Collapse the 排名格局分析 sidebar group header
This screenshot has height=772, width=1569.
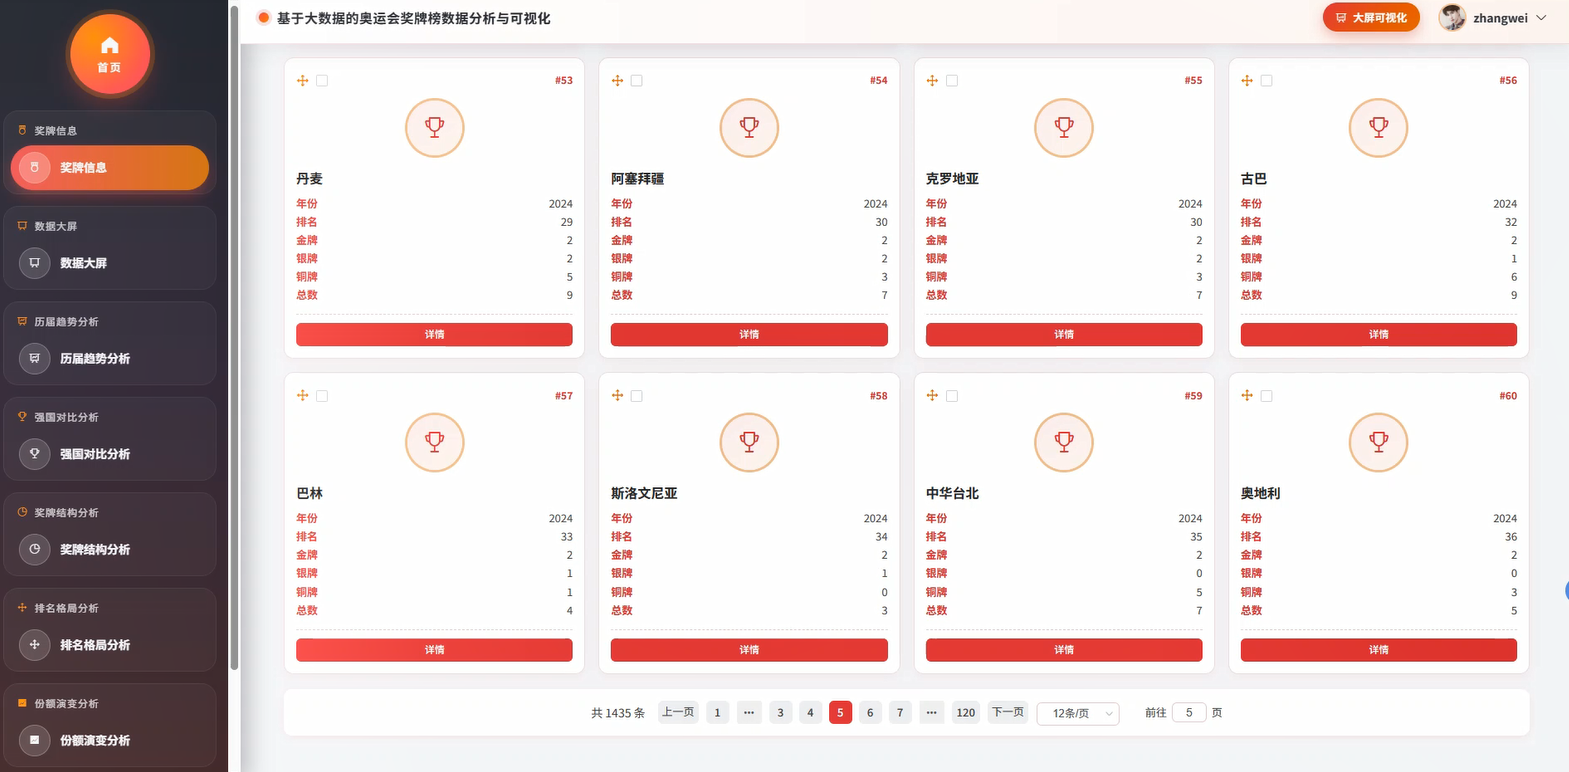point(109,608)
